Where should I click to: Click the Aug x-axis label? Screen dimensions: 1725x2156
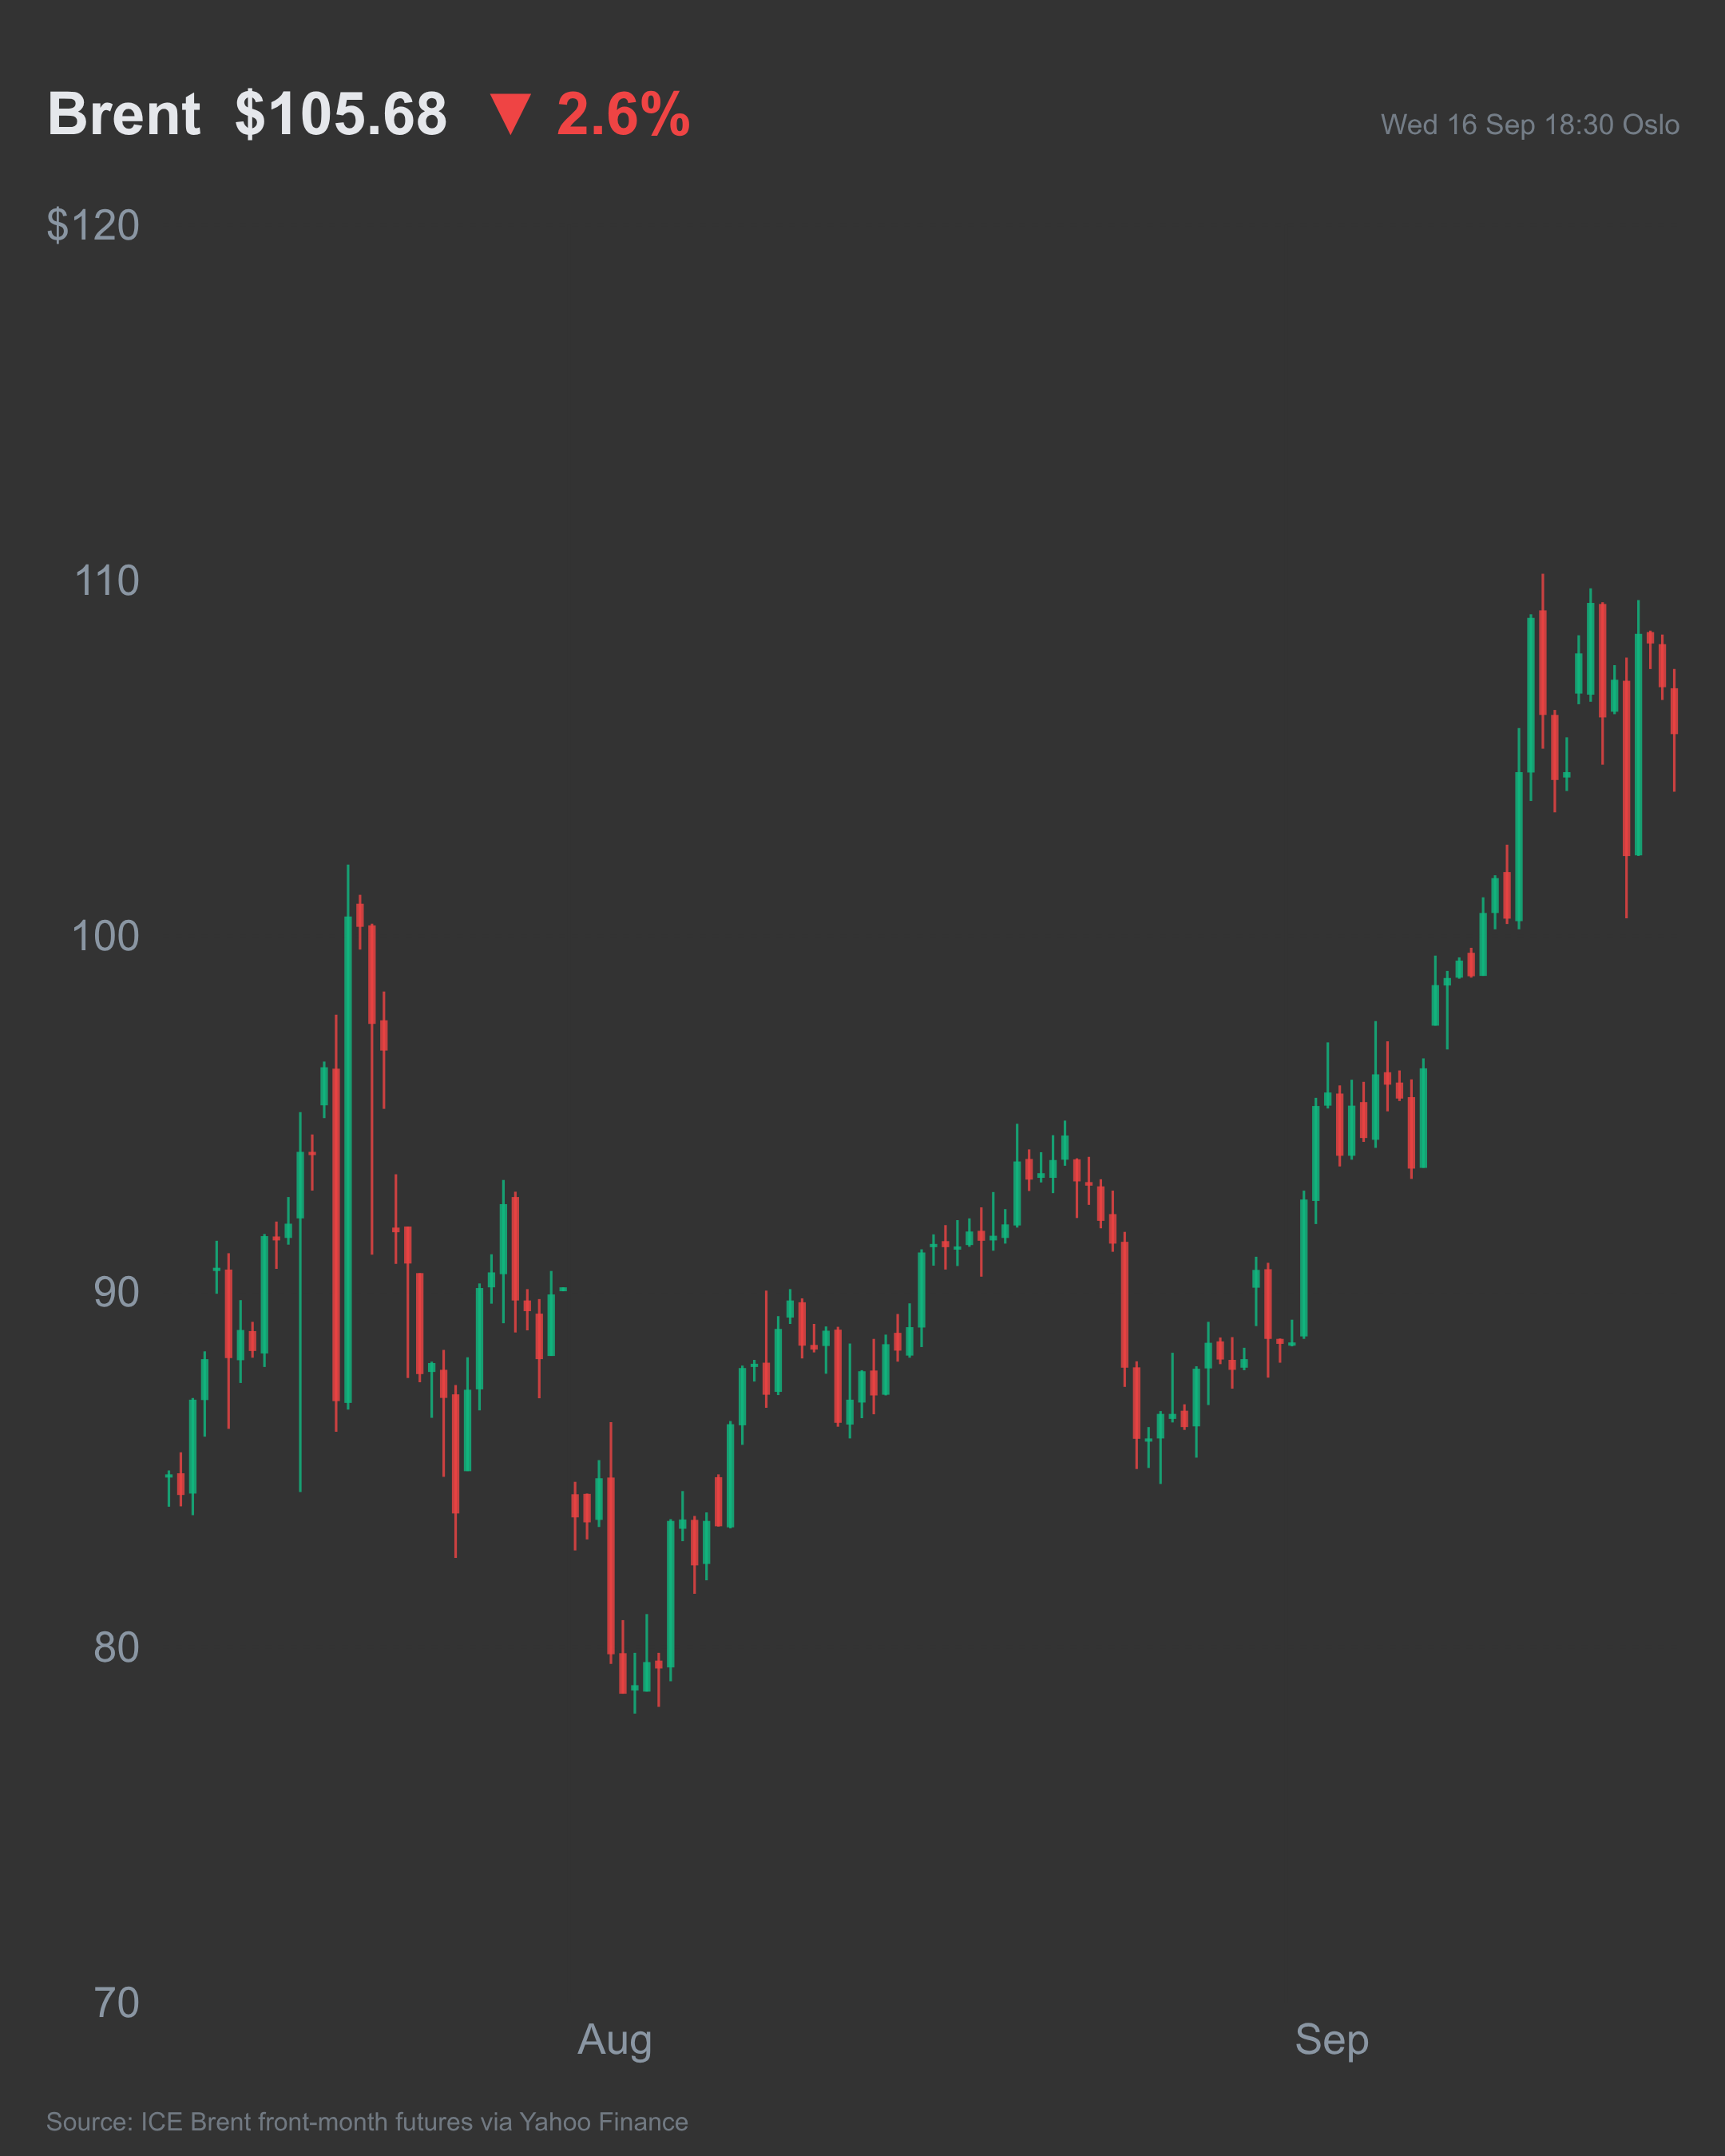[615, 2040]
